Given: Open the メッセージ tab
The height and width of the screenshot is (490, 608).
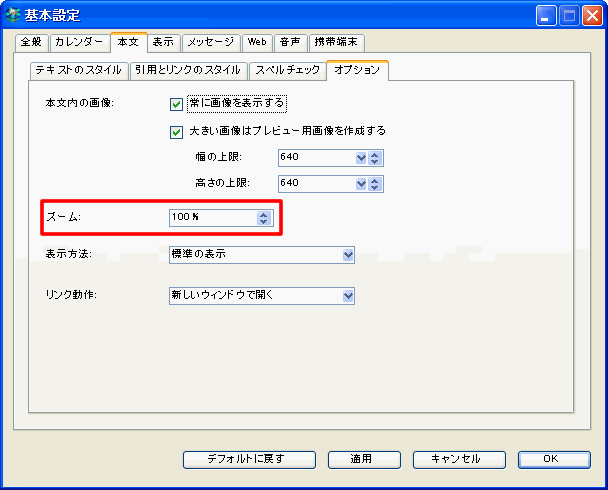Looking at the screenshot, I should point(211,42).
